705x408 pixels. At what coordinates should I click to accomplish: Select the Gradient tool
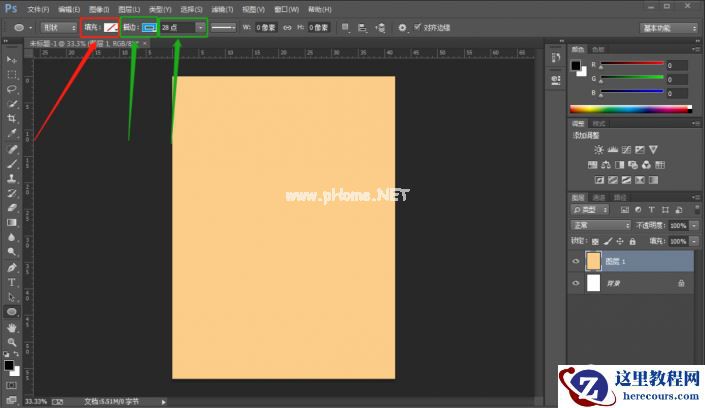[x=12, y=222]
